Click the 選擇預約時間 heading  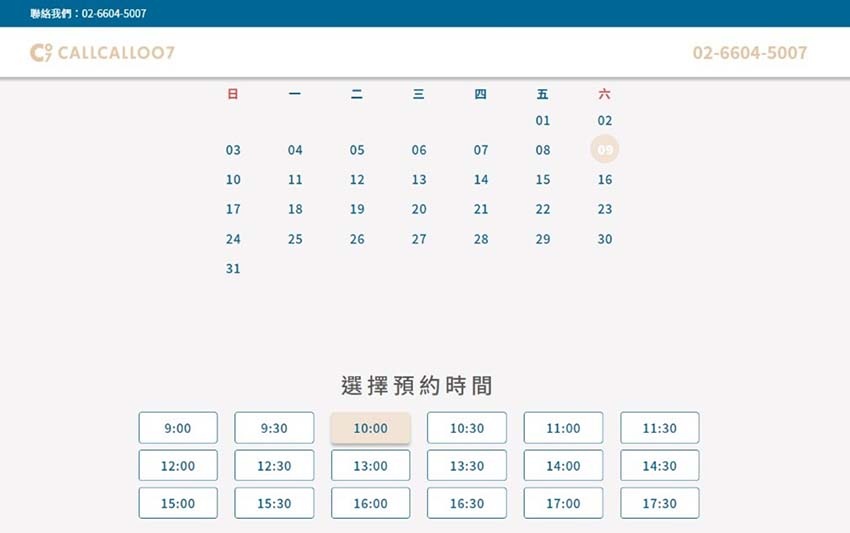pos(417,386)
